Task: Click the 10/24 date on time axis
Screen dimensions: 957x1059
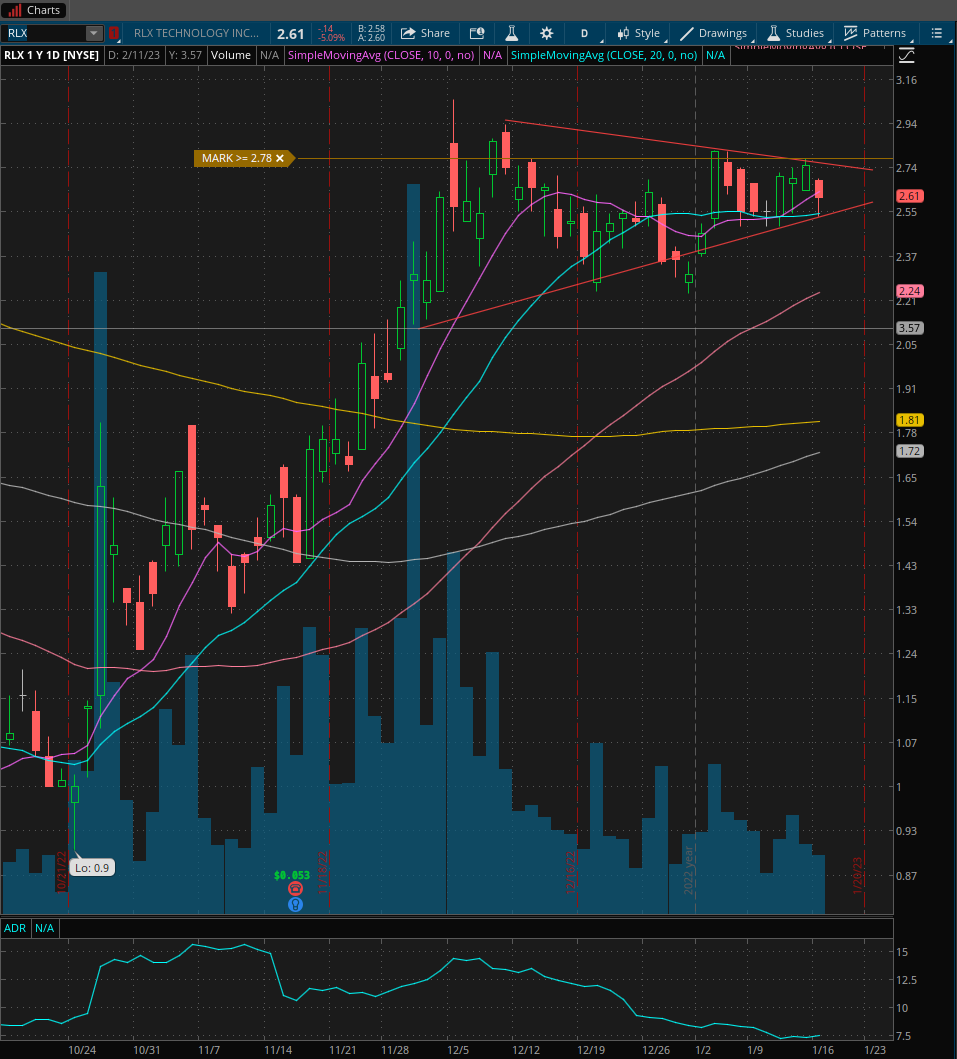Action: (x=82, y=1050)
